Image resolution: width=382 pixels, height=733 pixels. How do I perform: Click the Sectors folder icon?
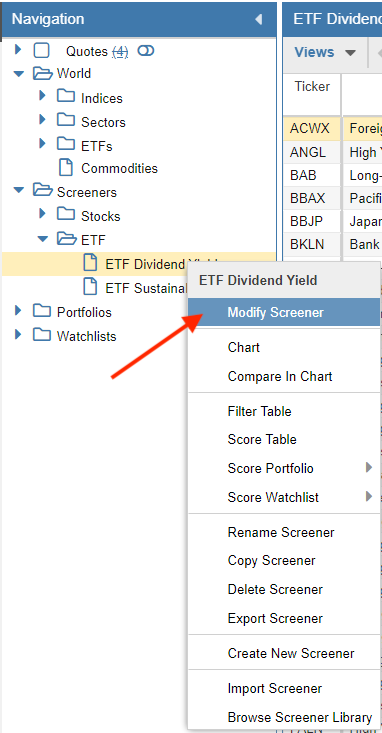pyautogui.click(x=66, y=121)
